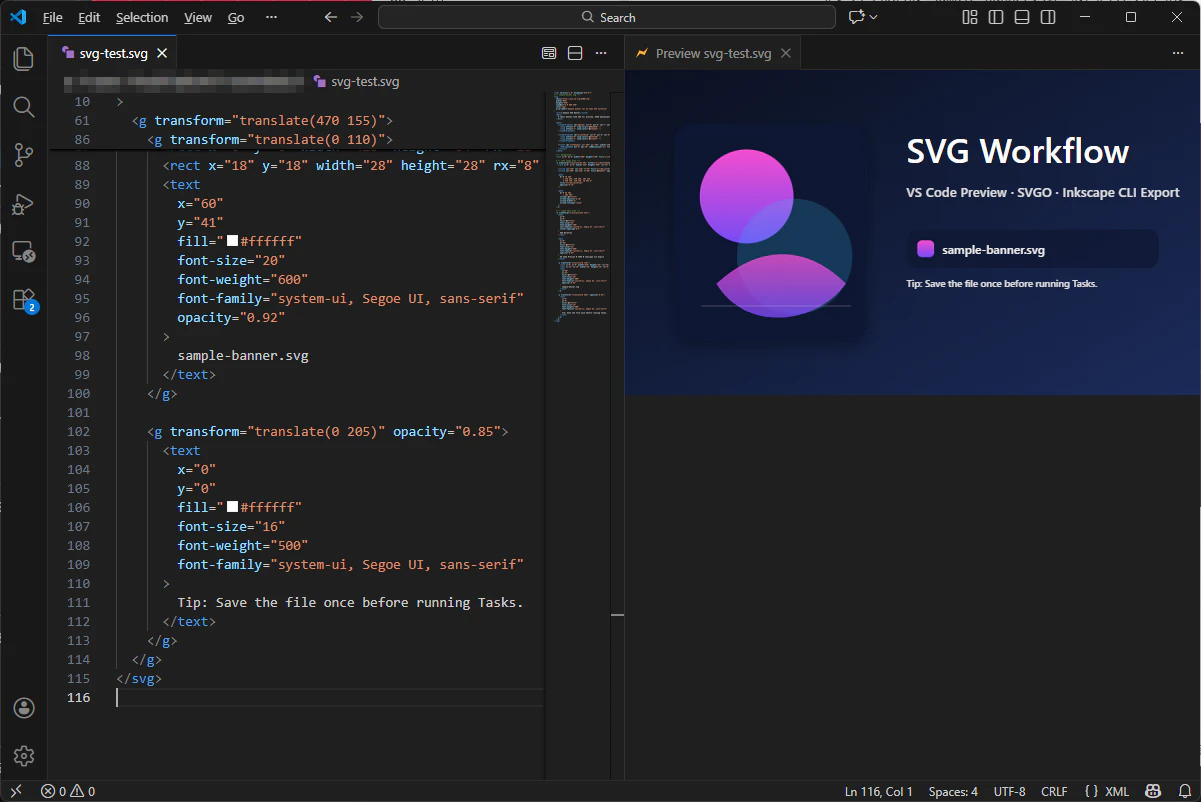The image size is (1201, 802).
Task: Open Copilot status icon in status bar
Action: pos(1152,791)
